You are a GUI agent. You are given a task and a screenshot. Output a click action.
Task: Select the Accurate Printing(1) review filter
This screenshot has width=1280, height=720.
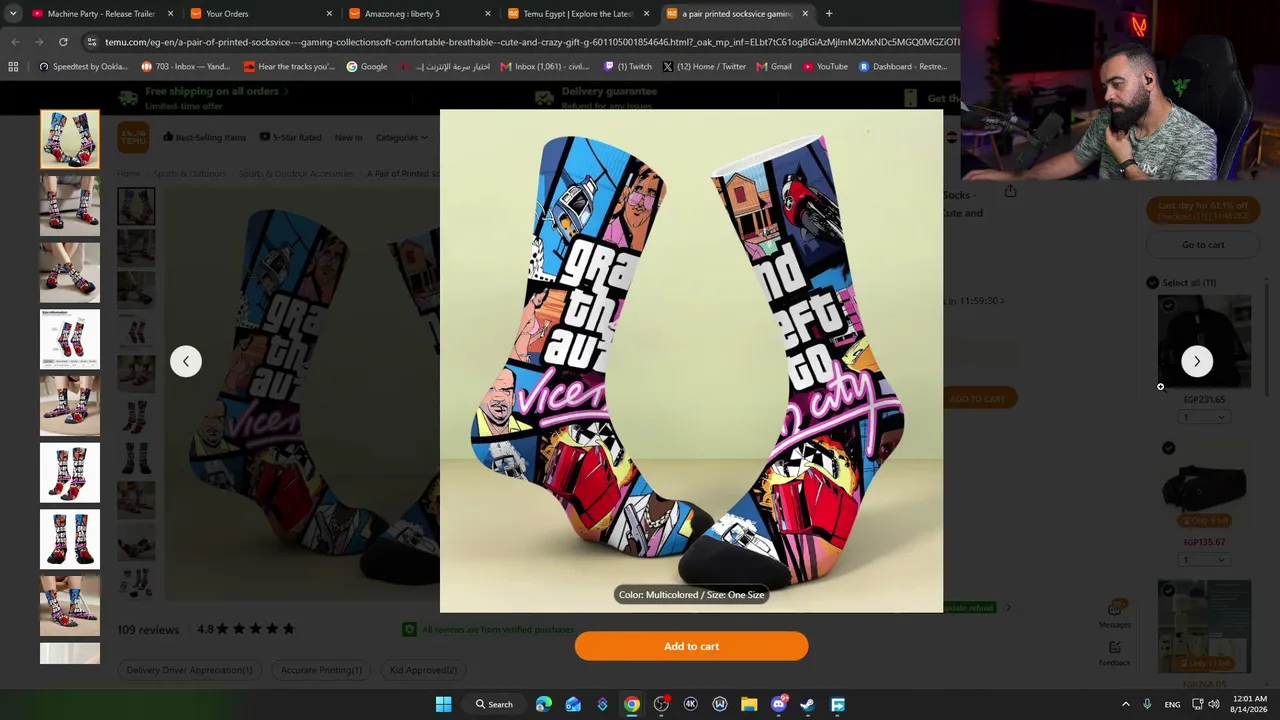pyautogui.click(x=321, y=670)
